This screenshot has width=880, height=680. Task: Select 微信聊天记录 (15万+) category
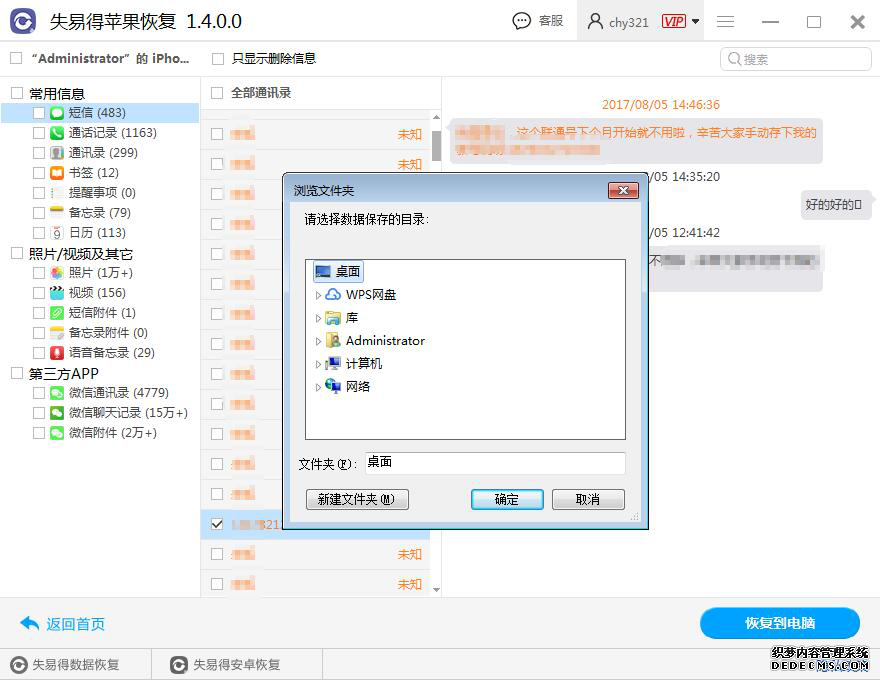pos(128,413)
